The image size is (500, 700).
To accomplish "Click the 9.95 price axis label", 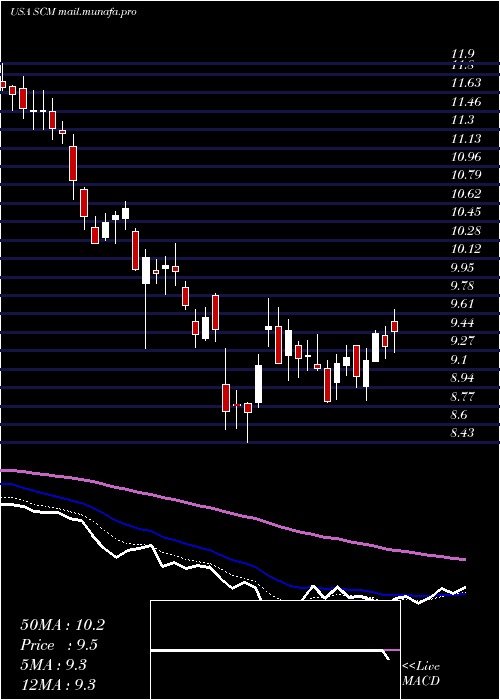I will [463, 268].
